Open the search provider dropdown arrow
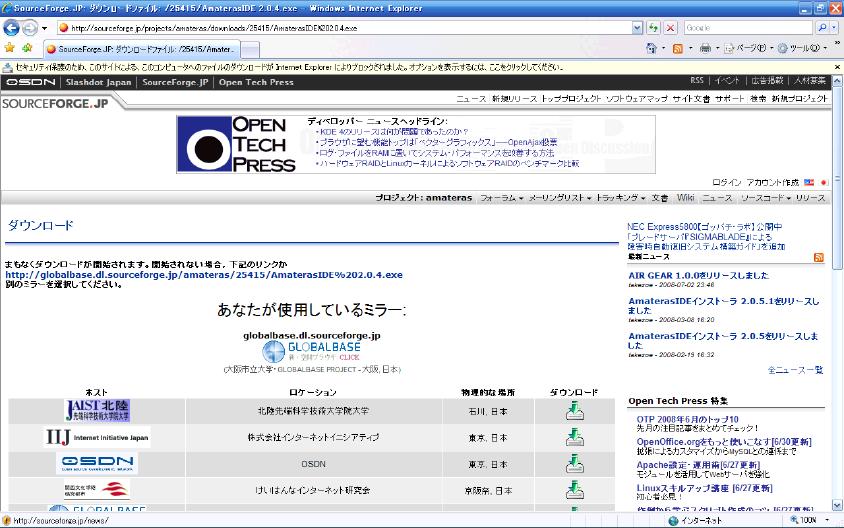 [834, 28]
